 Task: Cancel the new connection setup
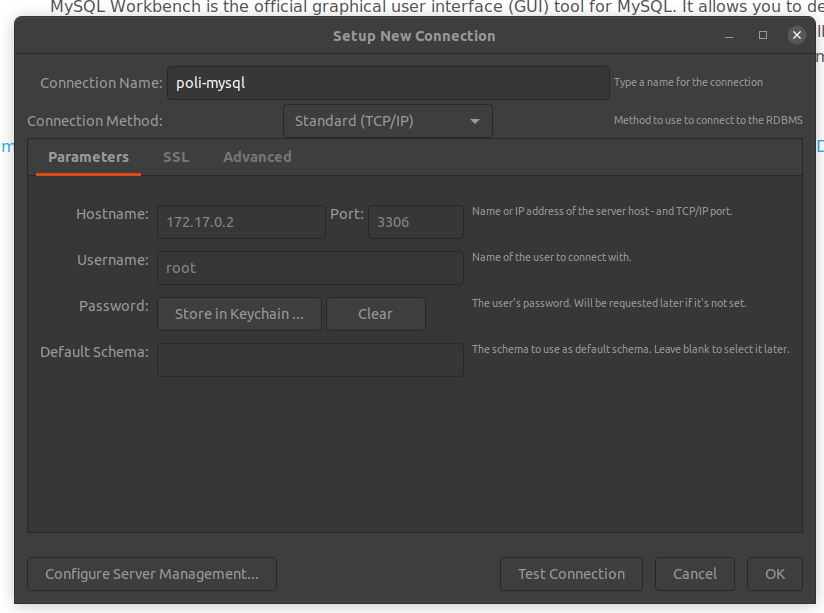(695, 574)
